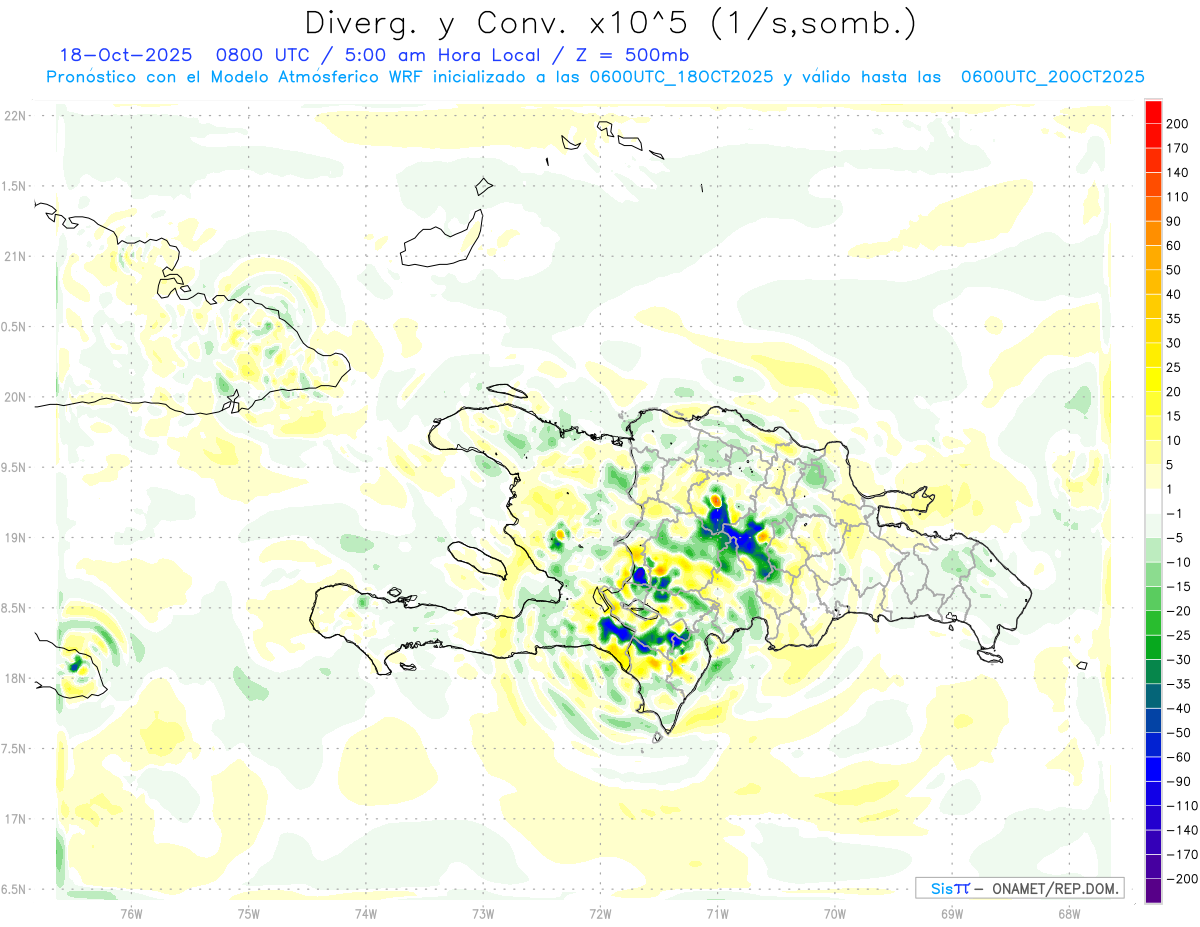Click the '70W' longitude label
The height and width of the screenshot is (927, 1200).
coord(835,913)
